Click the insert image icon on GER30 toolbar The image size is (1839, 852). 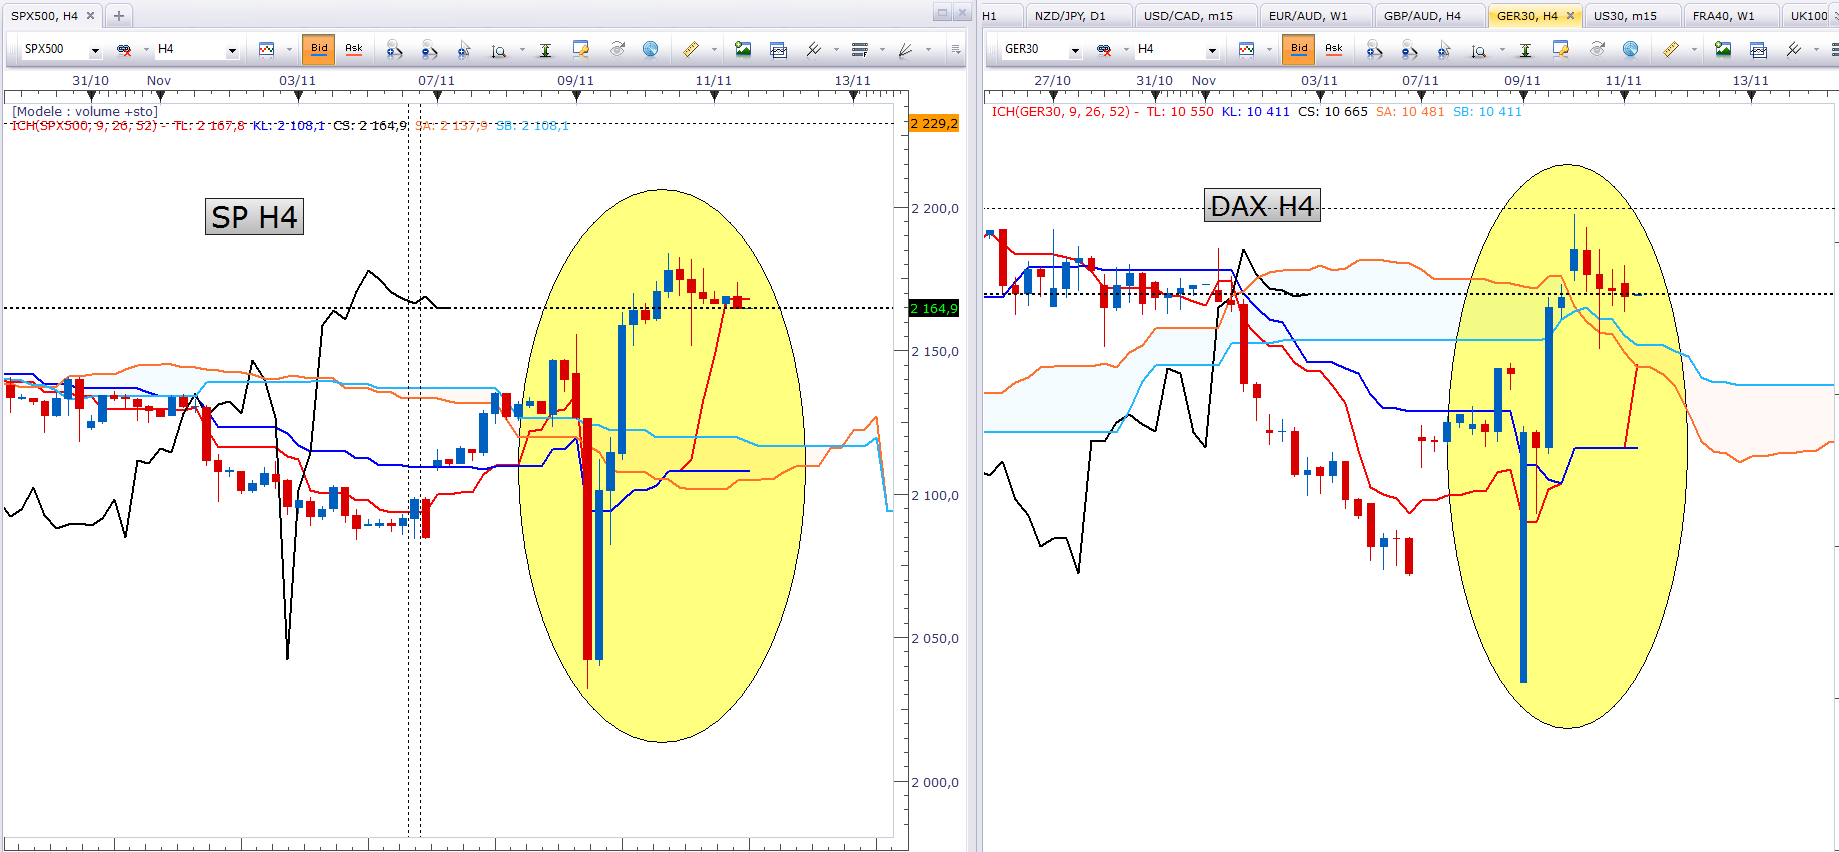(x=1723, y=49)
